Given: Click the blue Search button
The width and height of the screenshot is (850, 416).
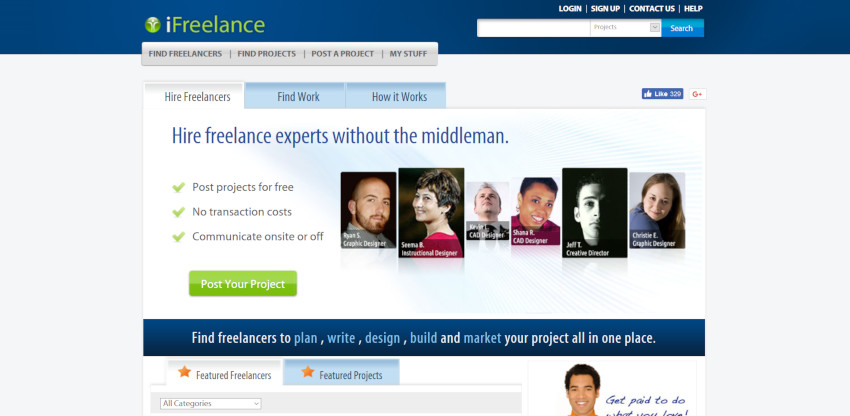Looking at the screenshot, I should [x=682, y=28].
